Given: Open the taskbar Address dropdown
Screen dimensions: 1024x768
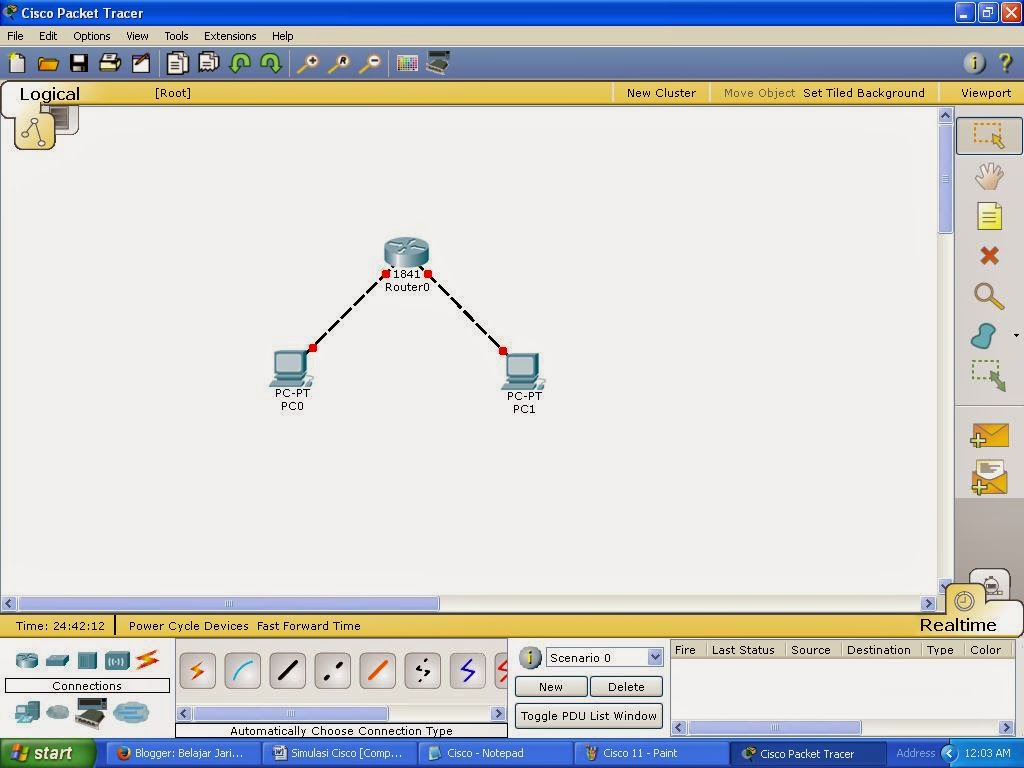Looking at the screenshot, I should point(947,753).
